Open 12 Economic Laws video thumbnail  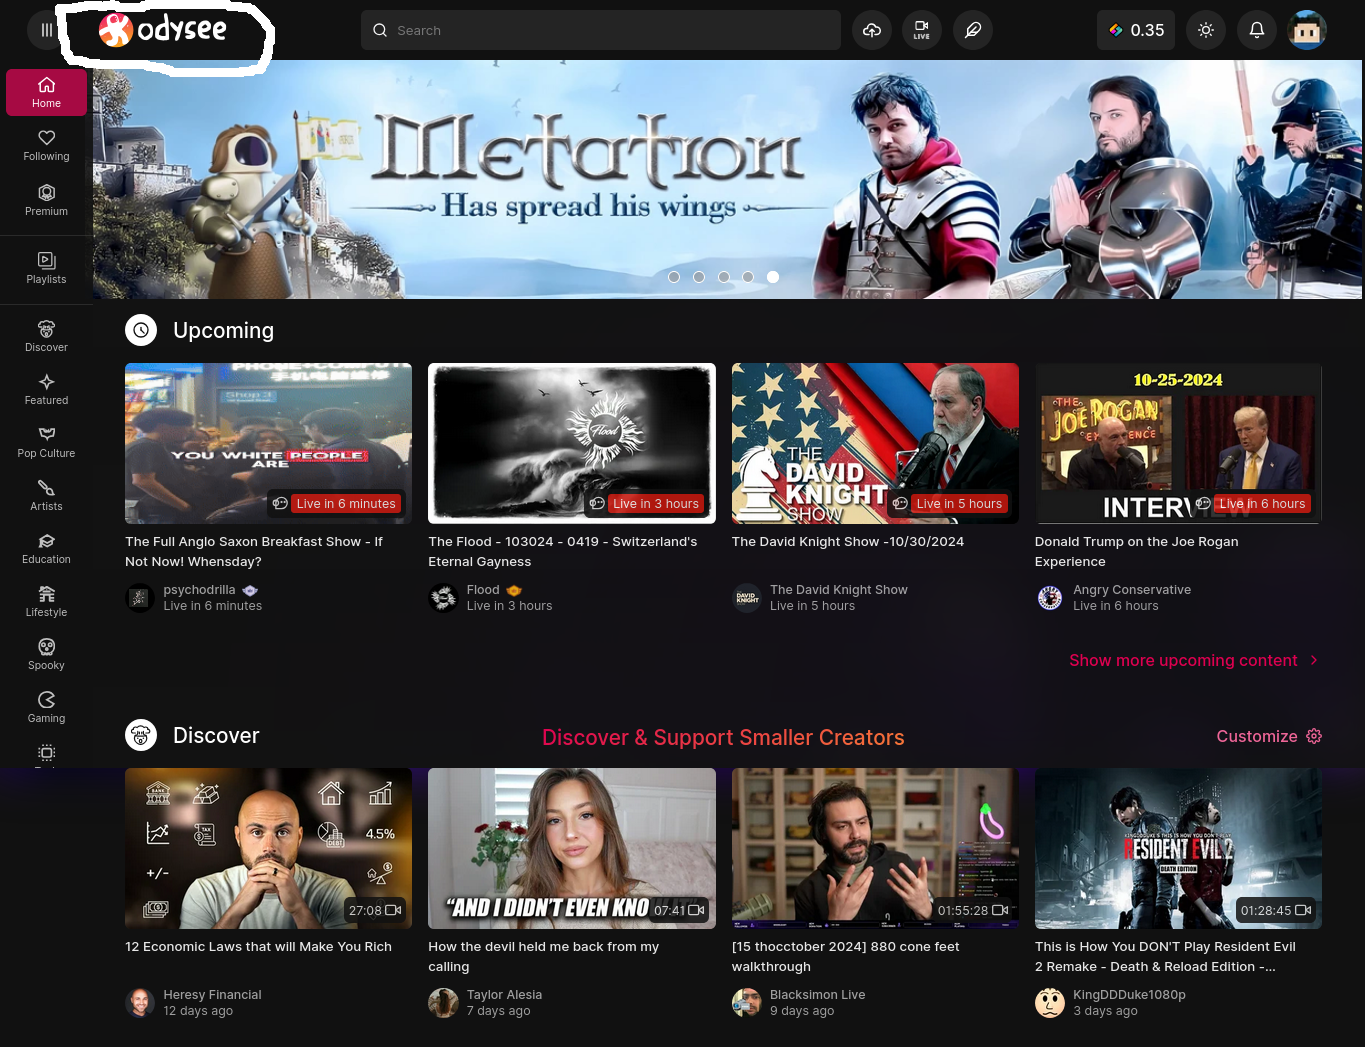point(268,848)
